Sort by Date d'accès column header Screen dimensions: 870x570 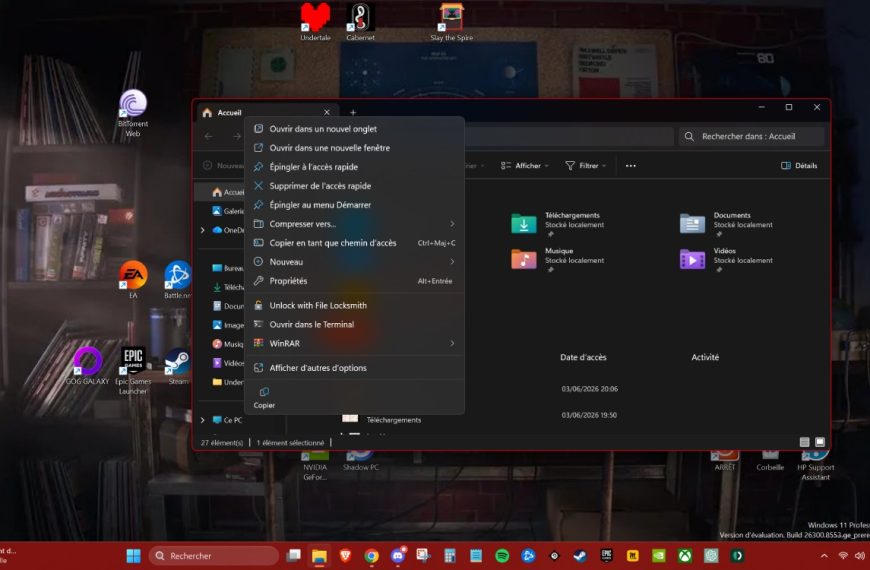583,357
